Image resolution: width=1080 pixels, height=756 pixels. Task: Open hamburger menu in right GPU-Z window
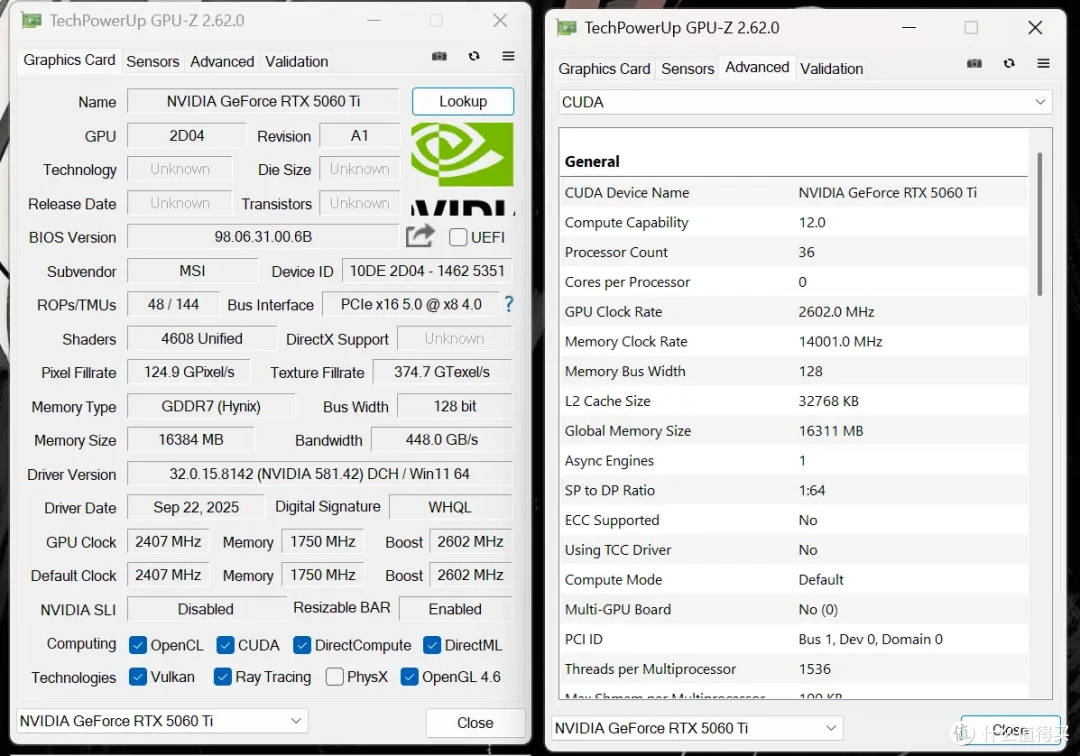(1043, 63)
